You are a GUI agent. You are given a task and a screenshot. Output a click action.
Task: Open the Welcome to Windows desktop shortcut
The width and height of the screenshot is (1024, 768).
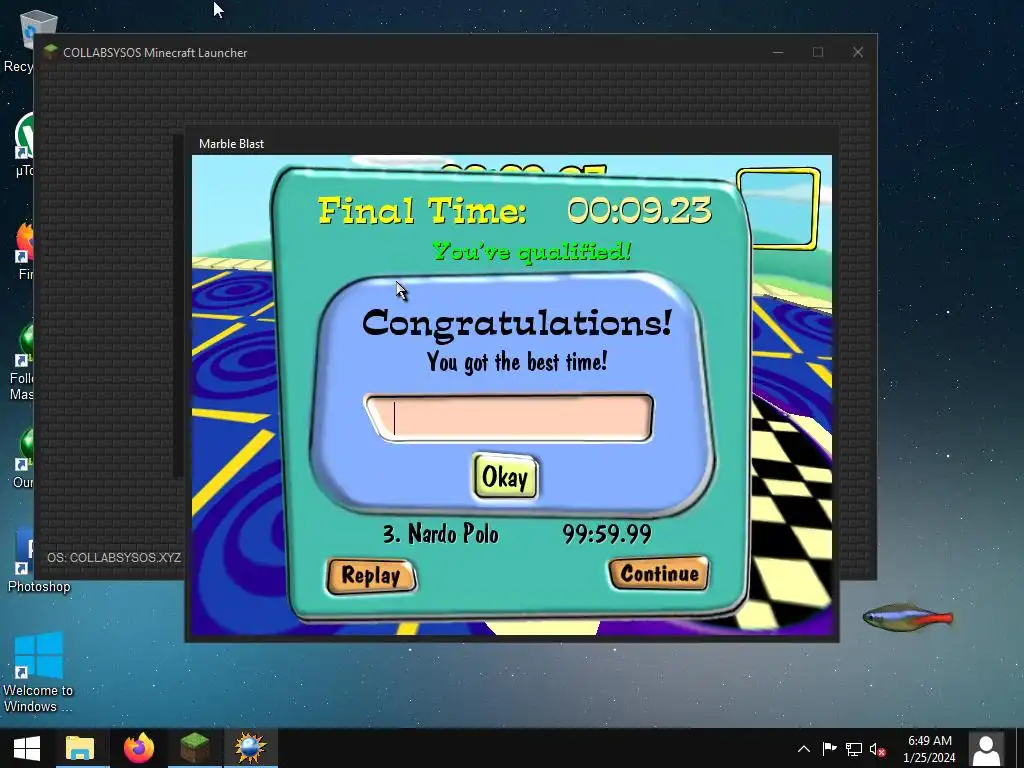point(39,671)
